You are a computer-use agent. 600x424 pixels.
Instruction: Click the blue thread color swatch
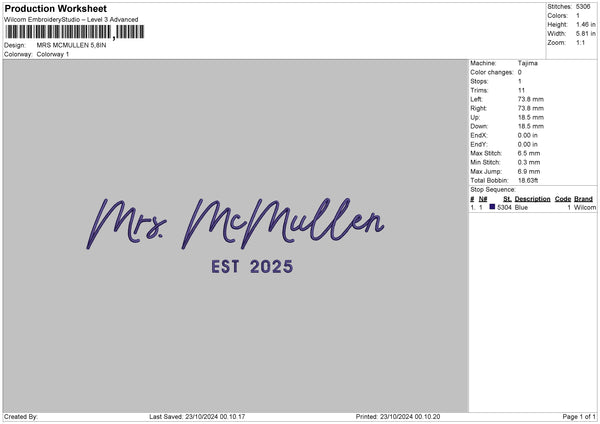tap(492, 207)
